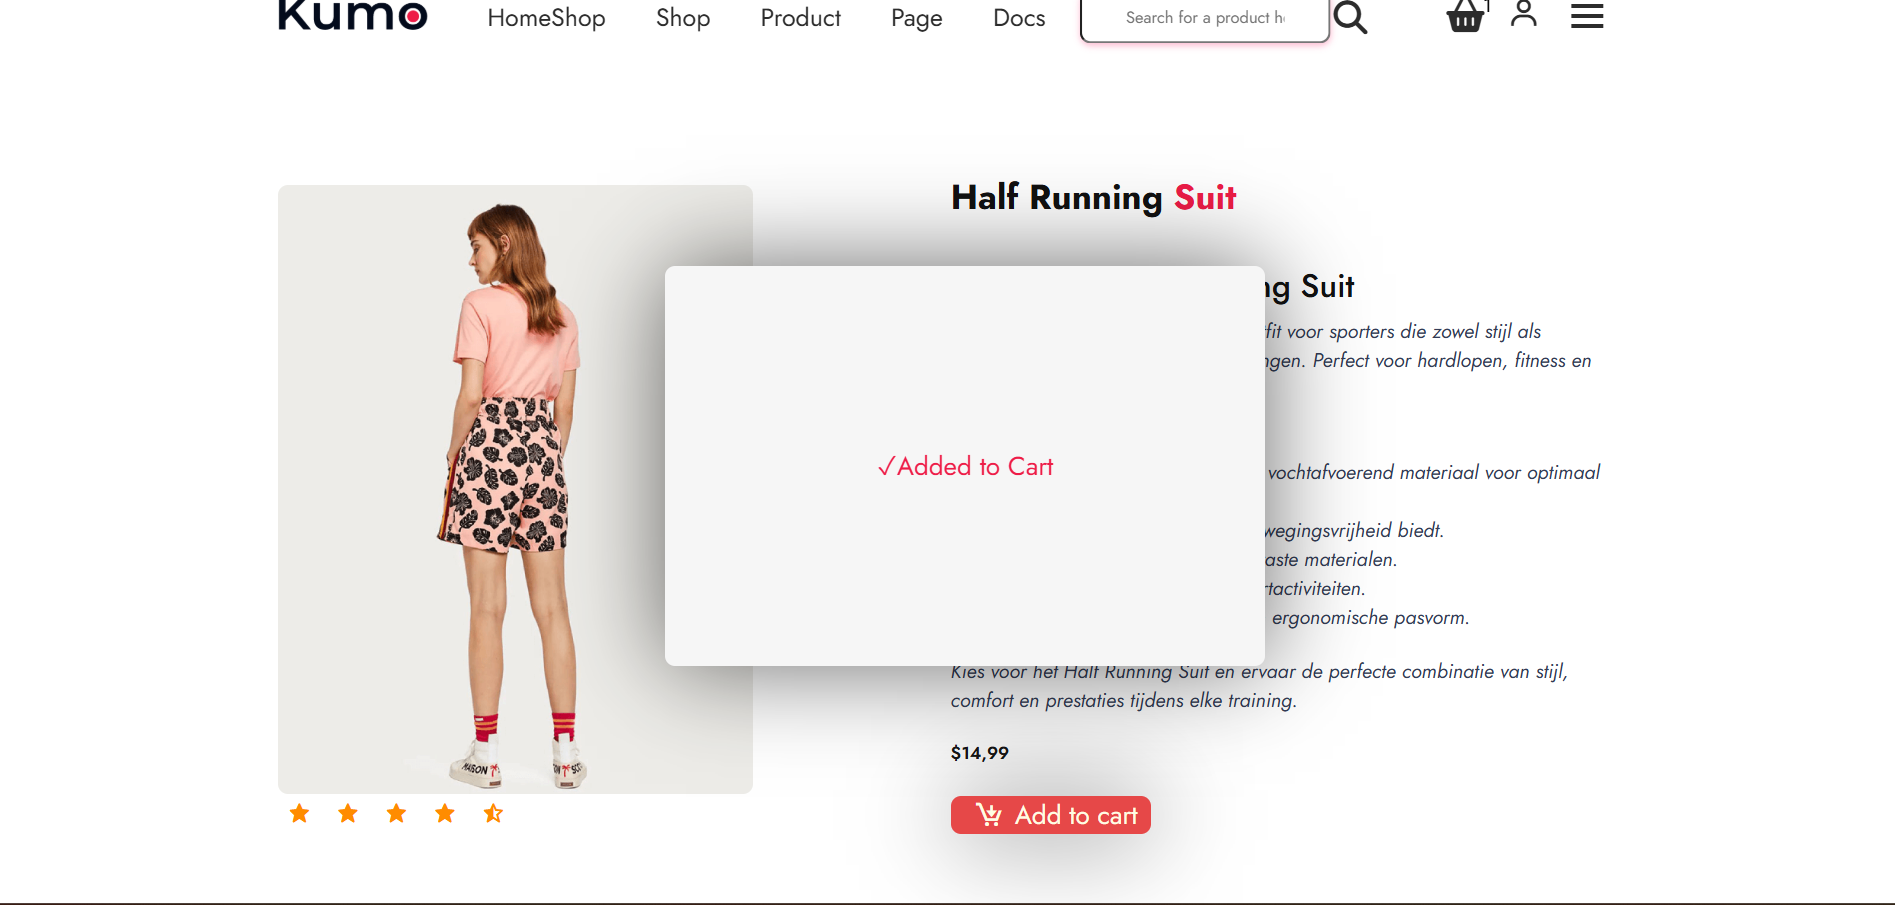Select the third star rating
1895x905 pixels.
pos(396,813)
